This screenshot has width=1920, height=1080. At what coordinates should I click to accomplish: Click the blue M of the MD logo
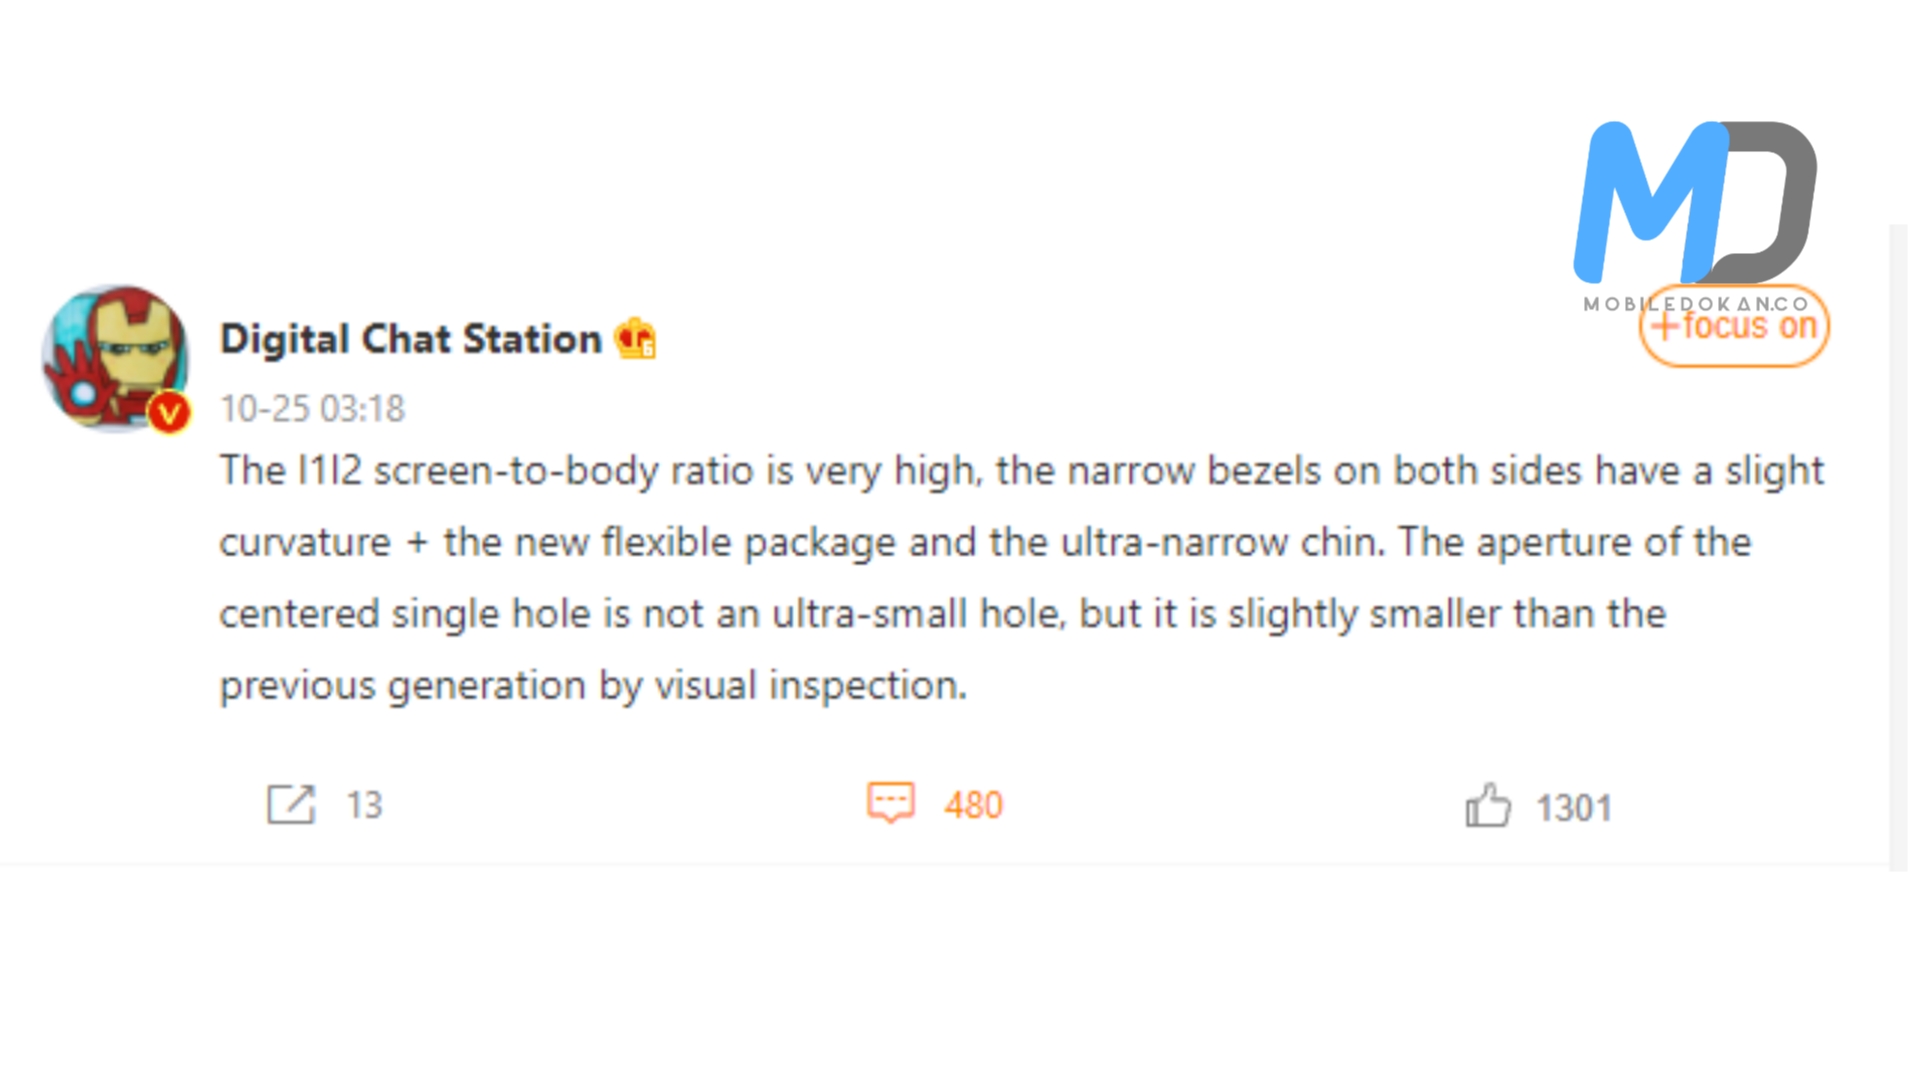click(1650, 200)
